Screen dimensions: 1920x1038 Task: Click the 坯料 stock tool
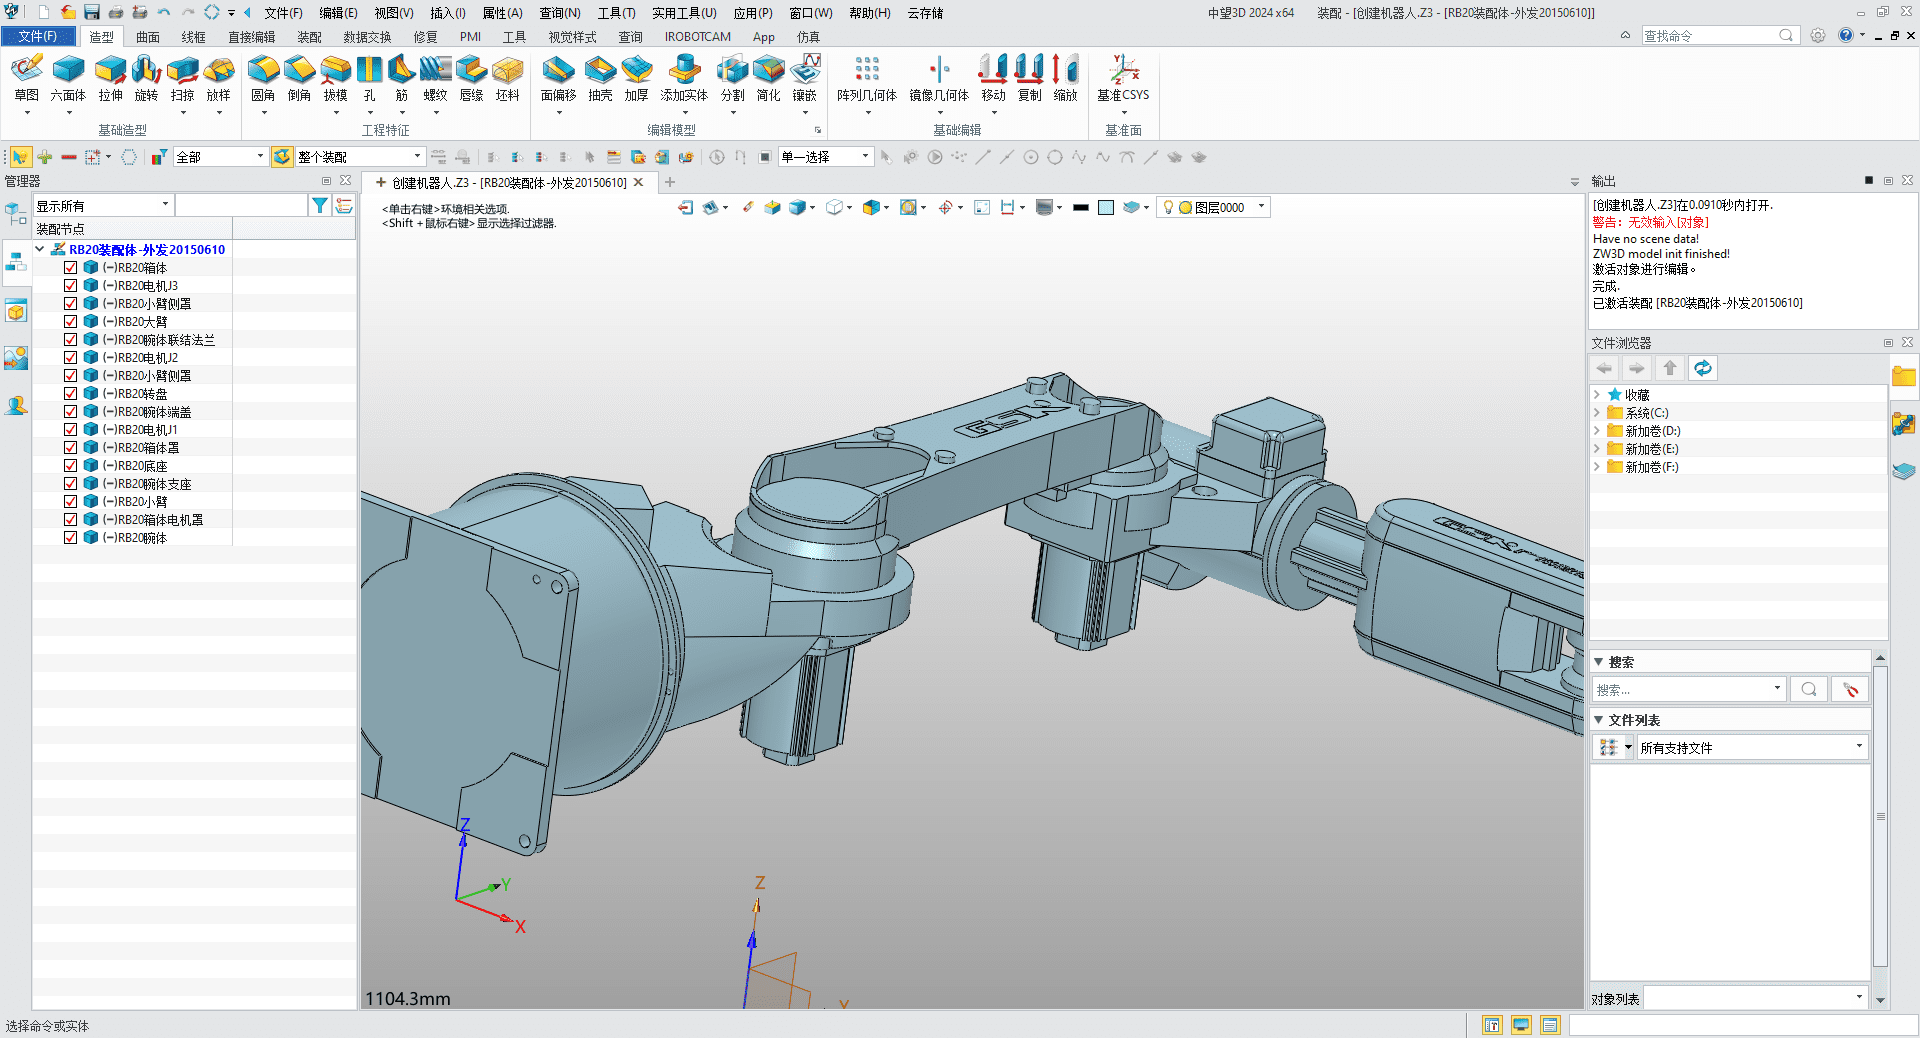(x=507, y=78)
